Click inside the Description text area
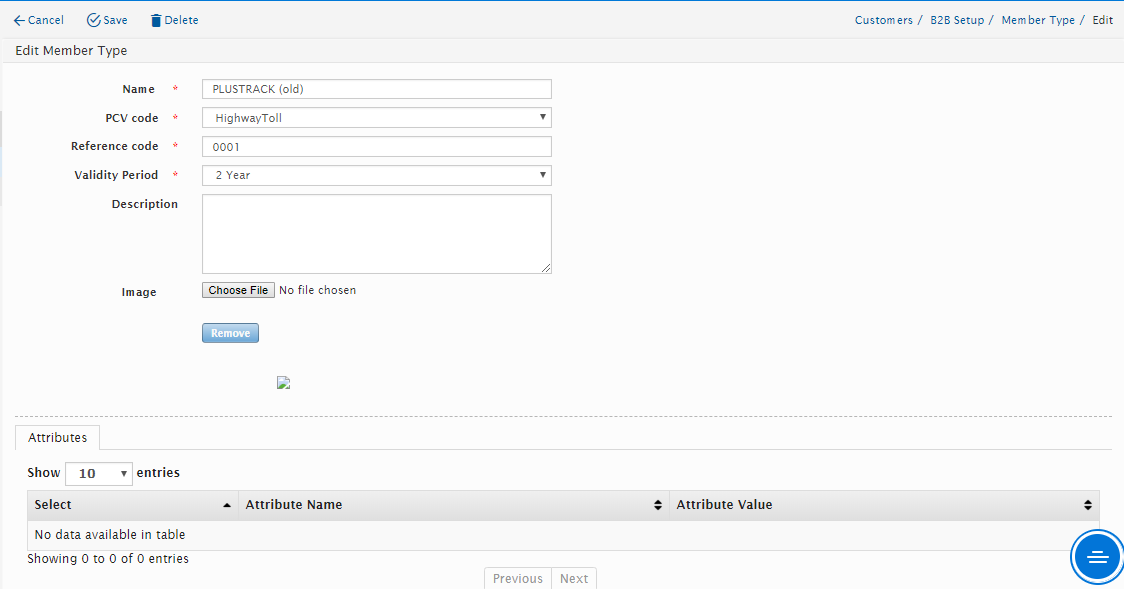 (376, 233)
